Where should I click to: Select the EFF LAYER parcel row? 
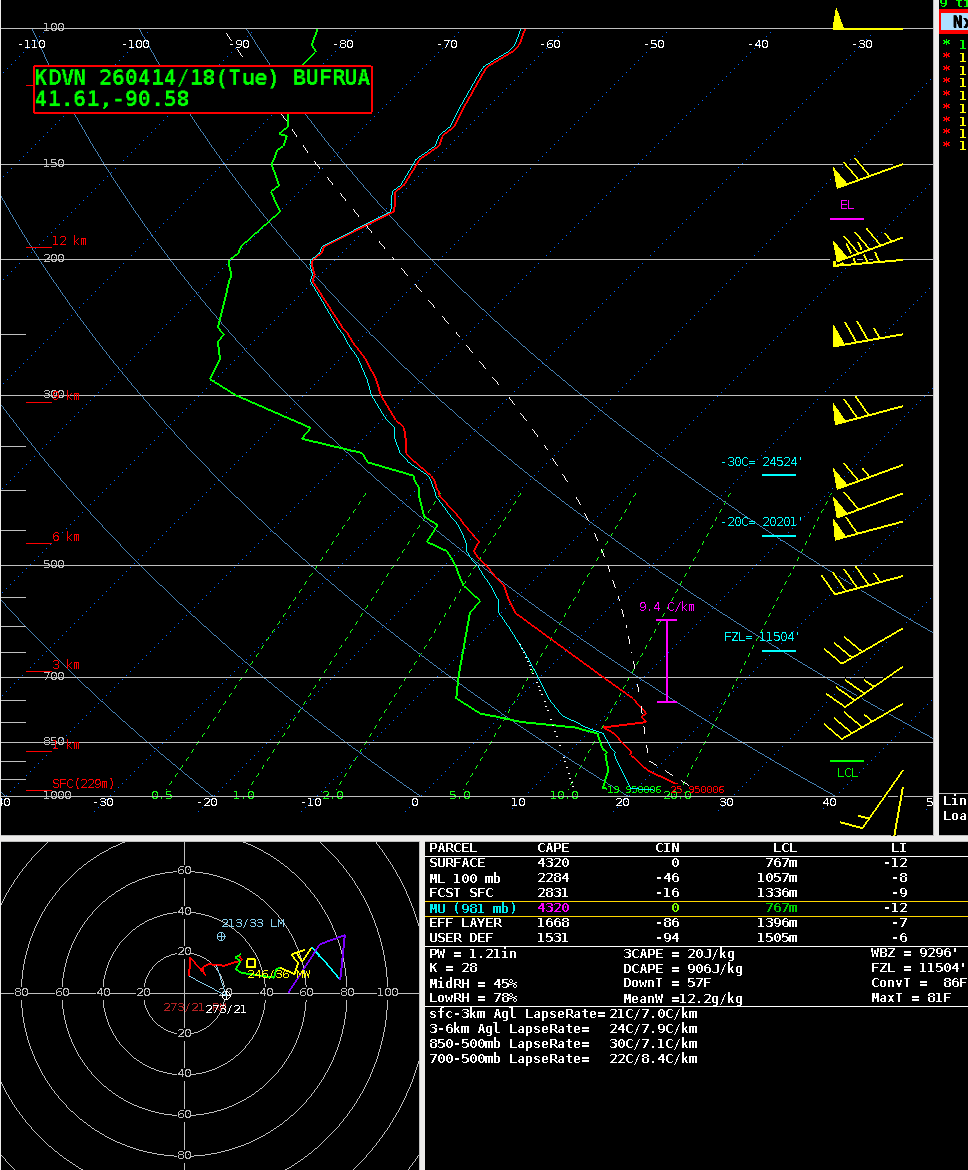click(696, 923)
